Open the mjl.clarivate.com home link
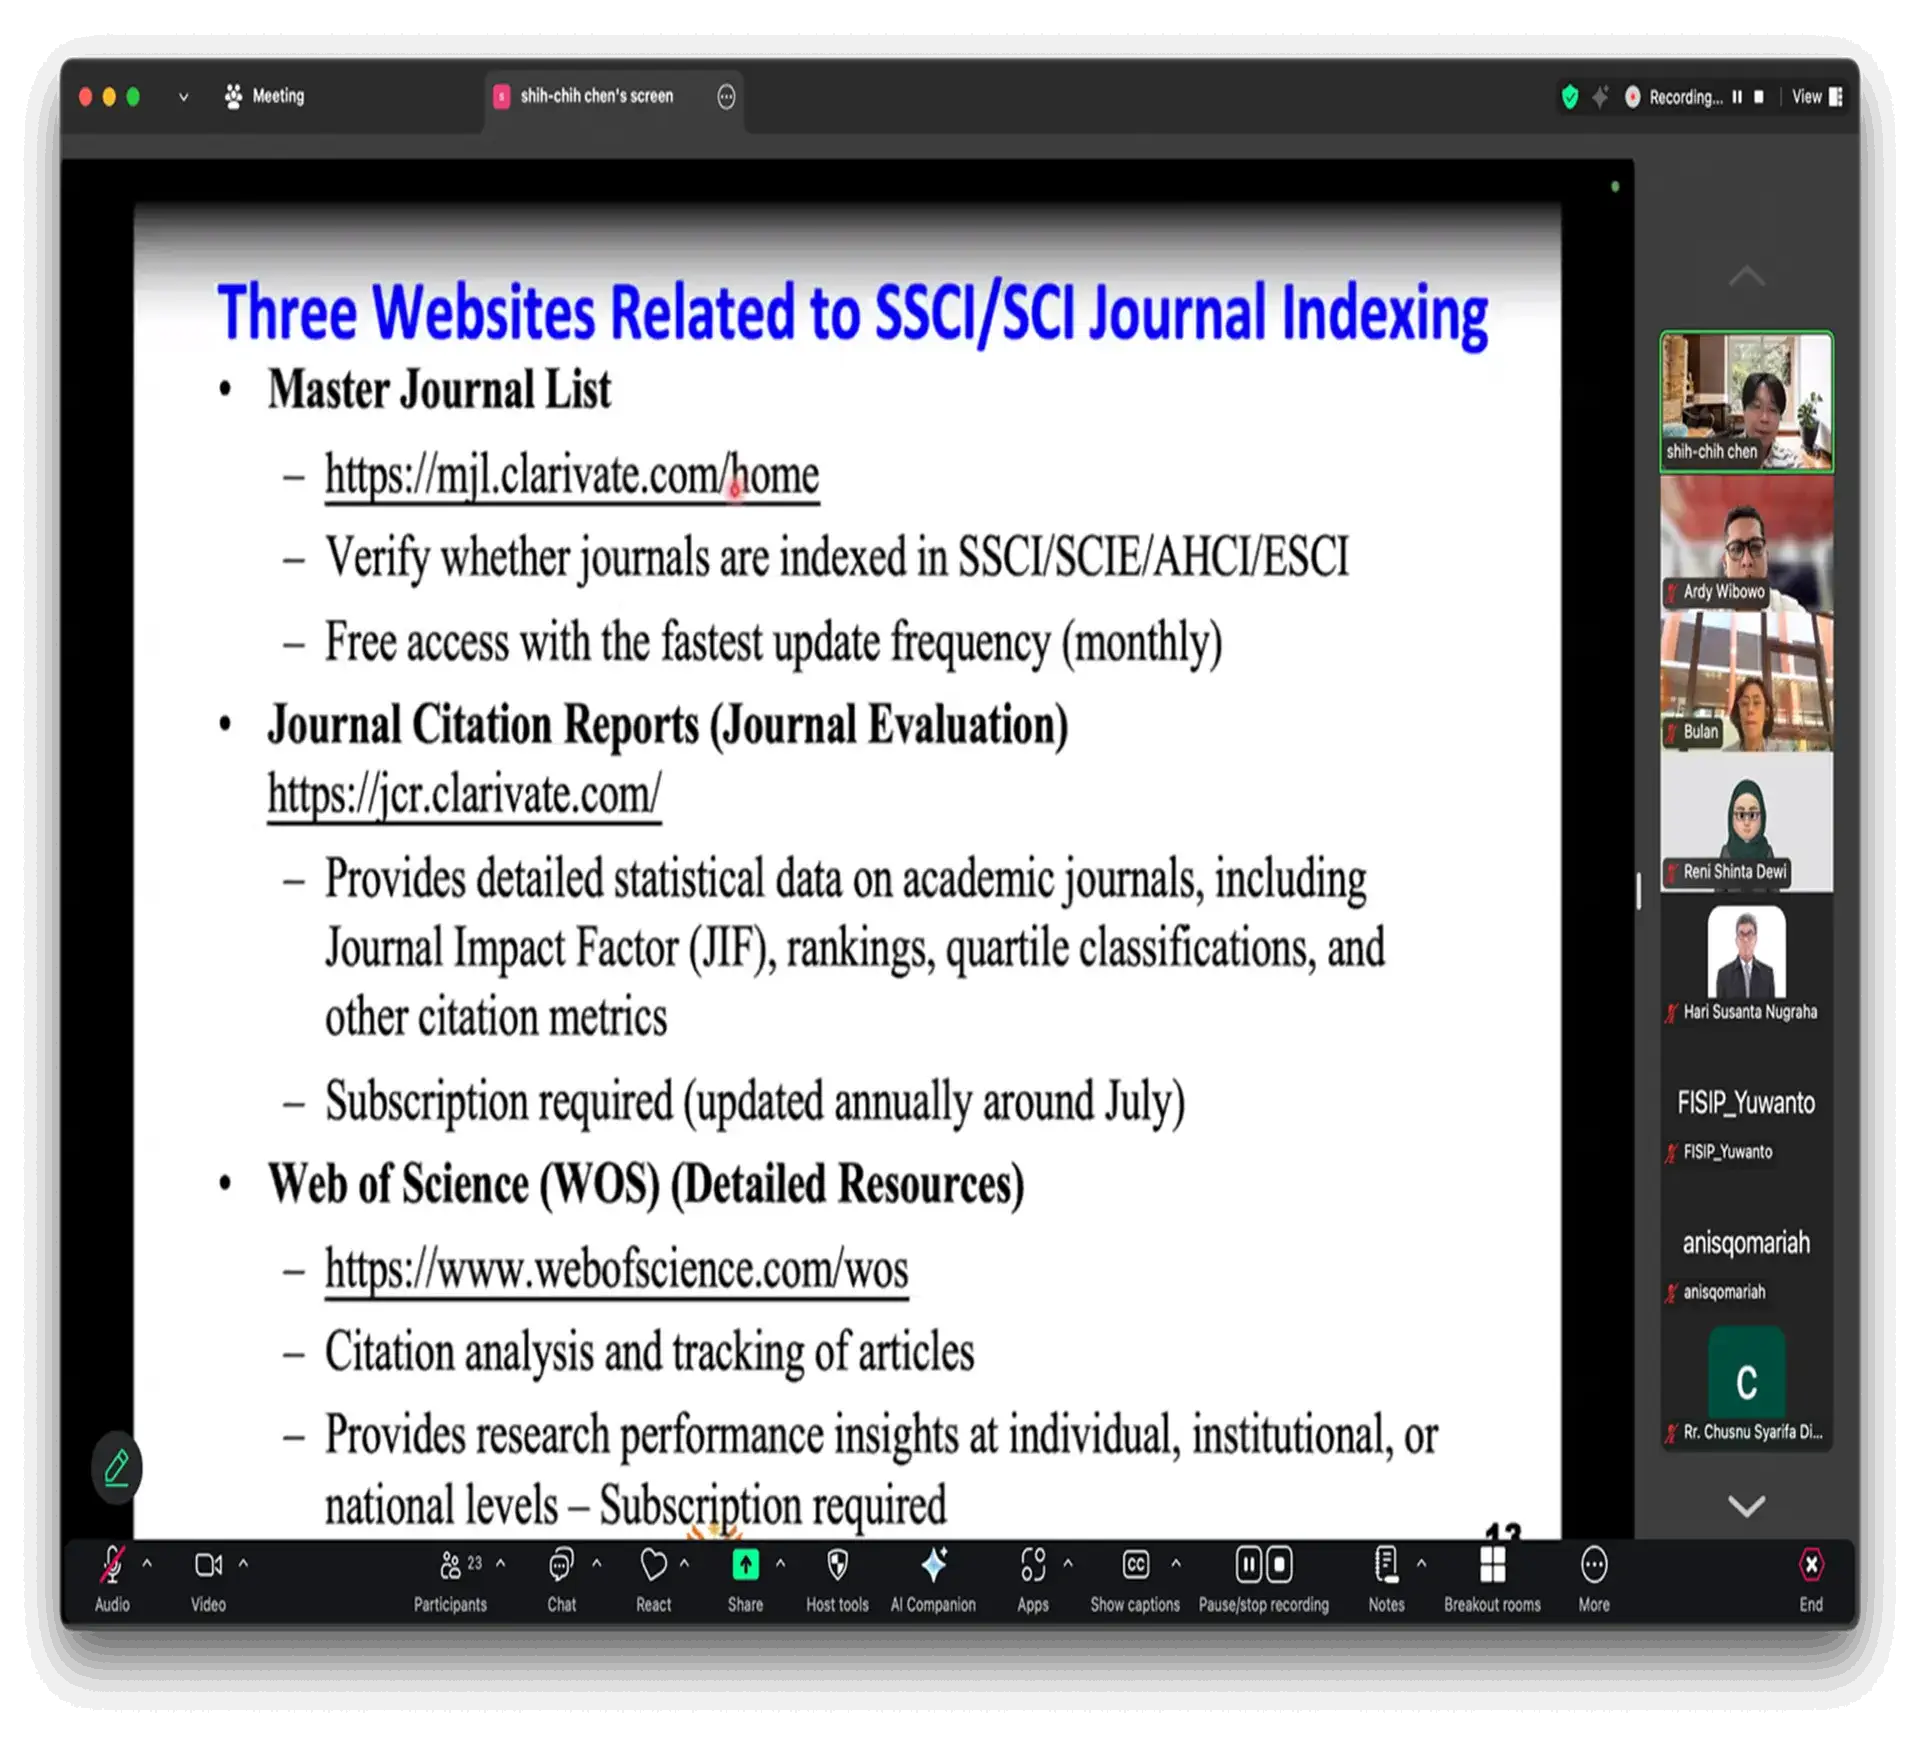1920x1745 pixels. point(572,475)
